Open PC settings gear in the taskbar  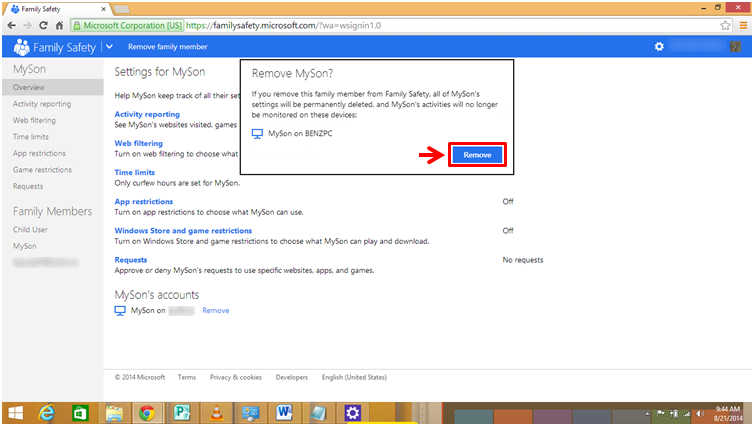click(352, 413)
